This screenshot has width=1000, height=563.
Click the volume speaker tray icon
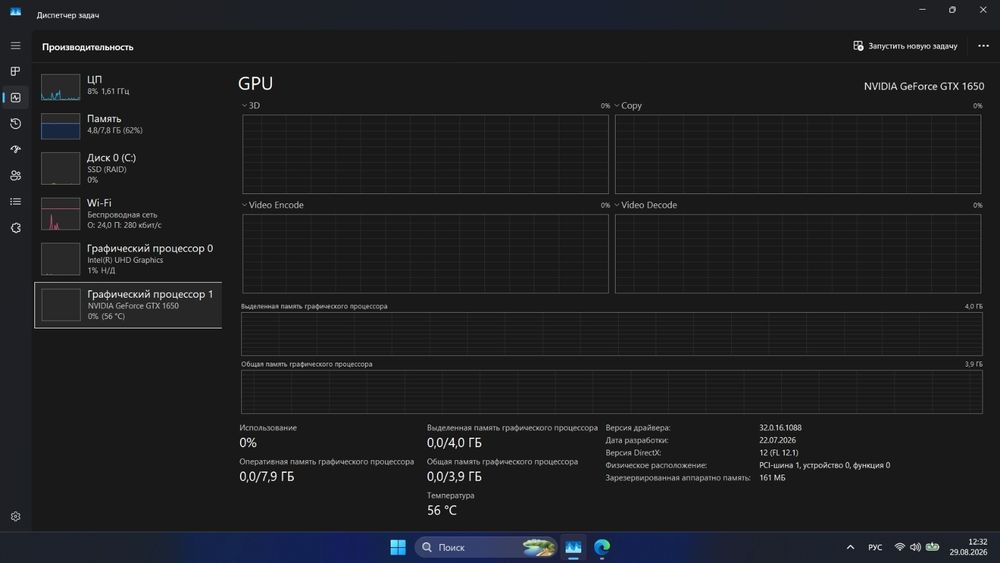915,547
